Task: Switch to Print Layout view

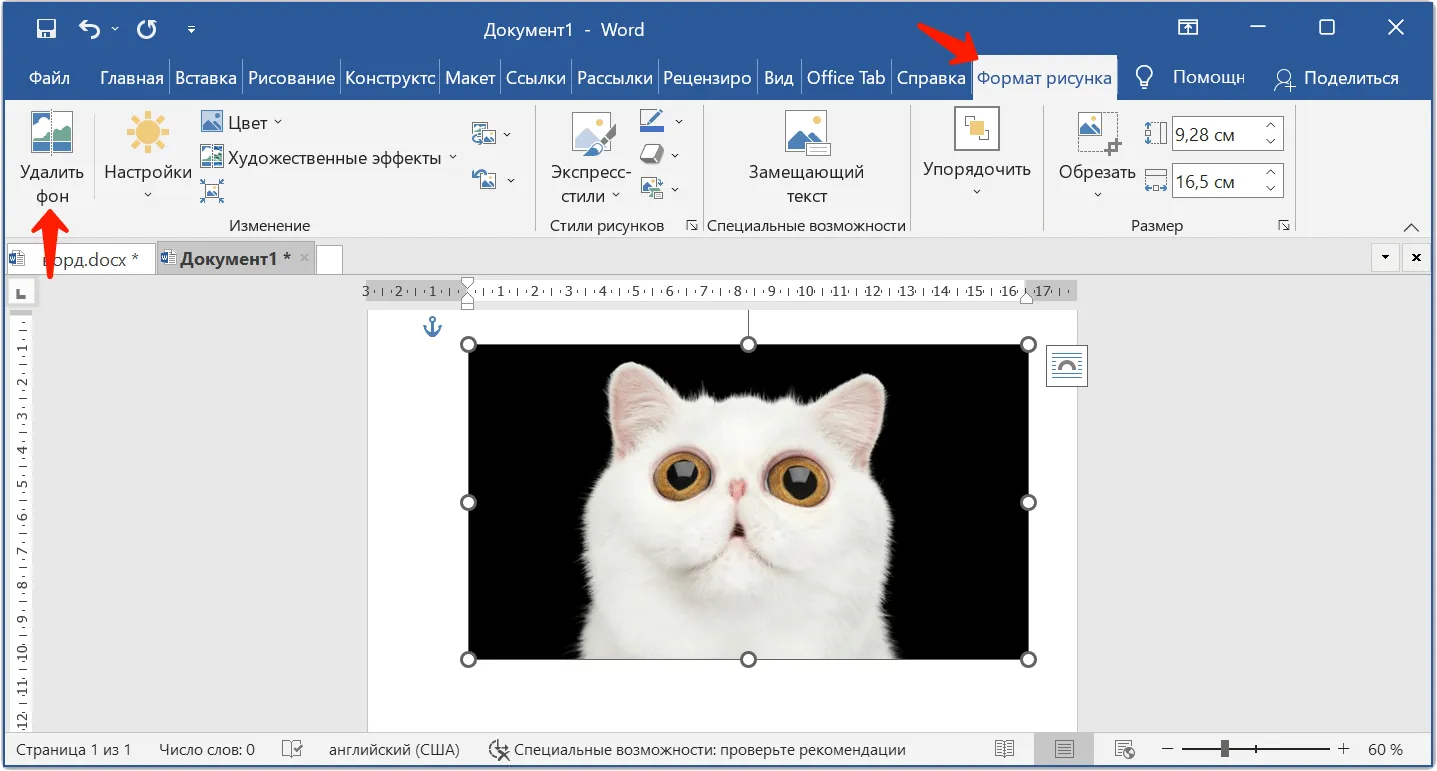Action: tap(1064, 749)
